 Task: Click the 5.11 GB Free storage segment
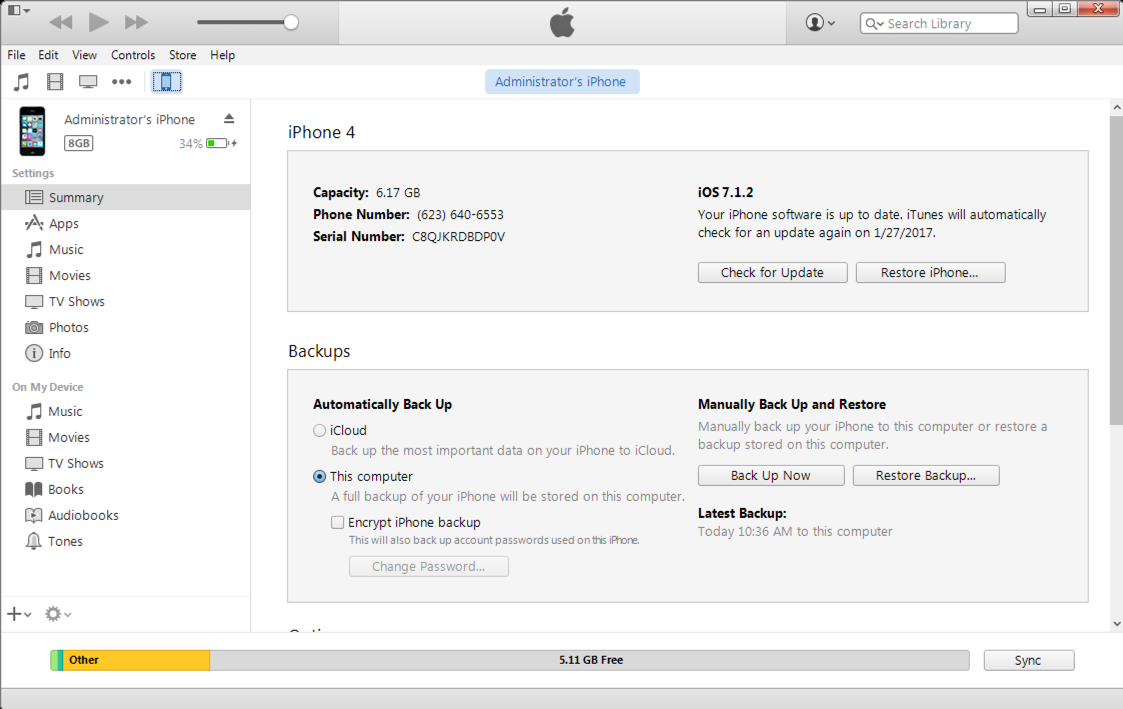(589, 660)
